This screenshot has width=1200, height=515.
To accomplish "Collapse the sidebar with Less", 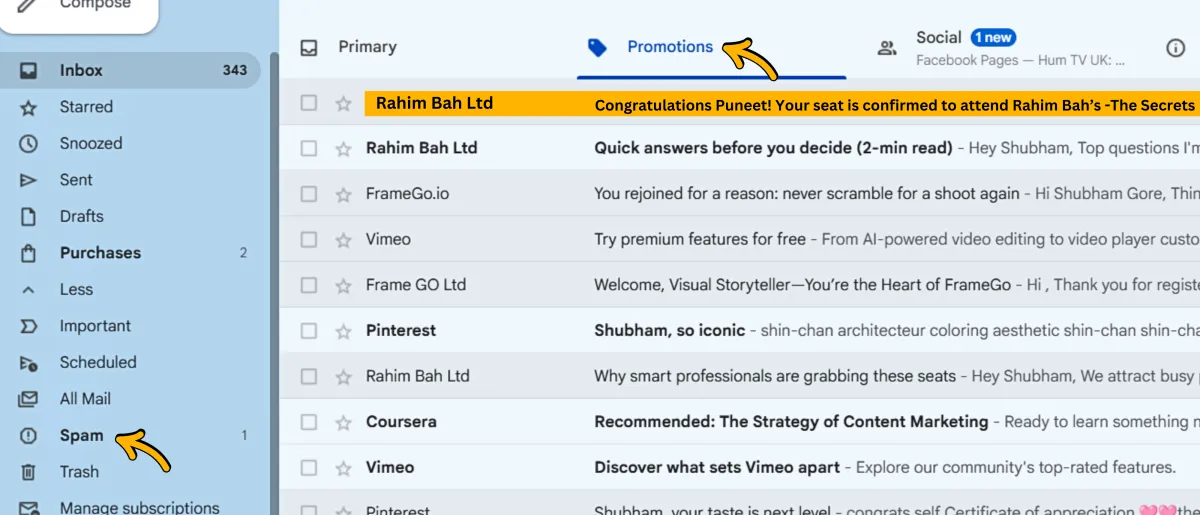I will (x=76, y=290).
